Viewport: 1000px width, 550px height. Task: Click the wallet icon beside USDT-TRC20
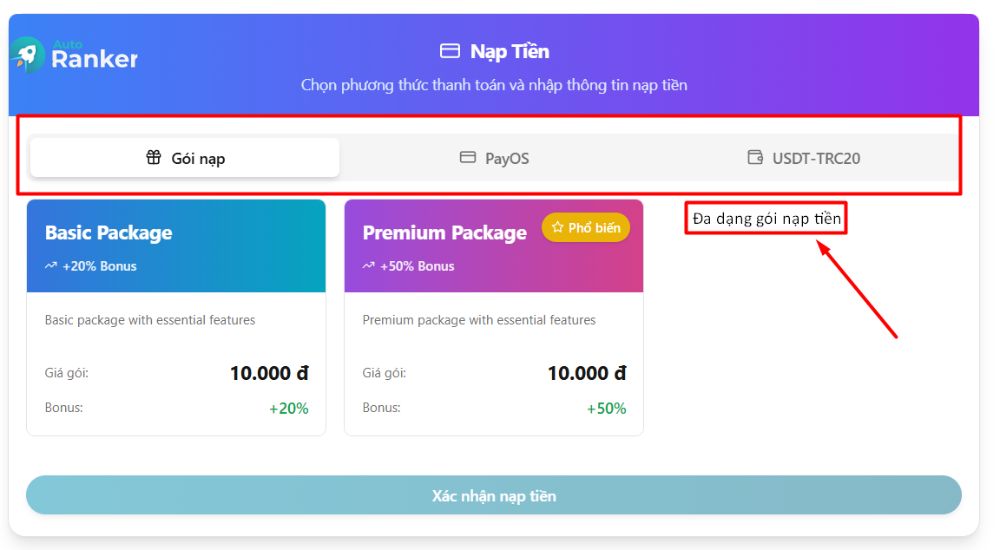[x=755, y=157]
